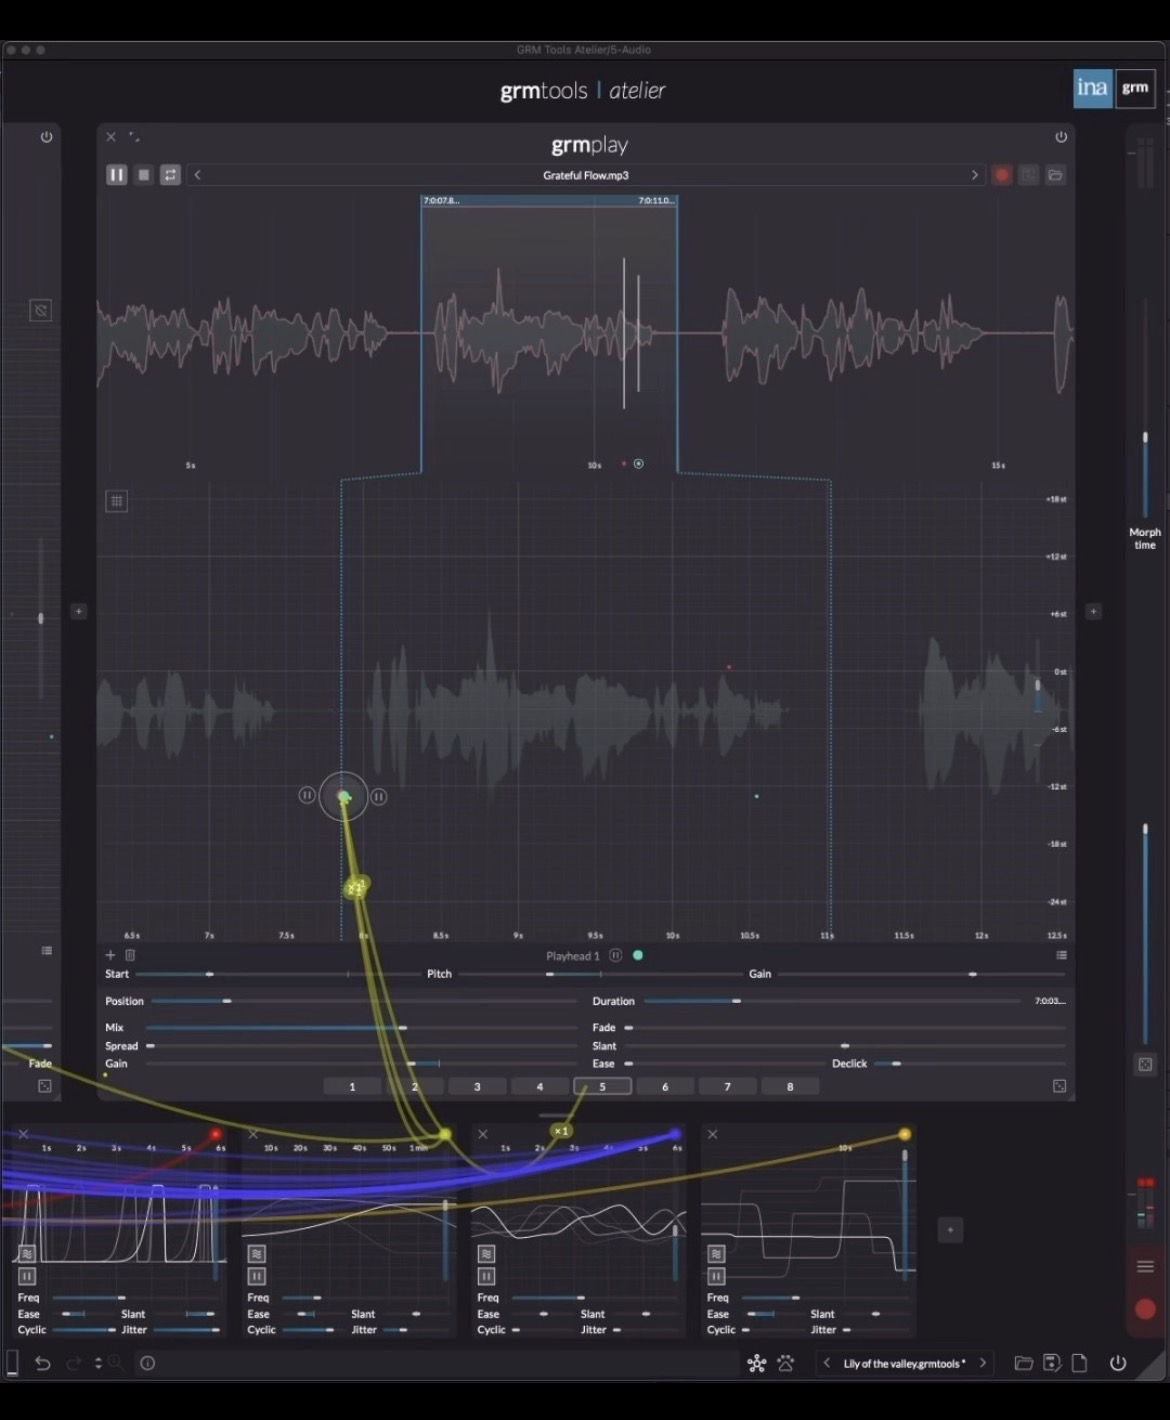Click the network nodes icon in bottom bar
Screen dimensions: 1170x1420
(757, 1363)
